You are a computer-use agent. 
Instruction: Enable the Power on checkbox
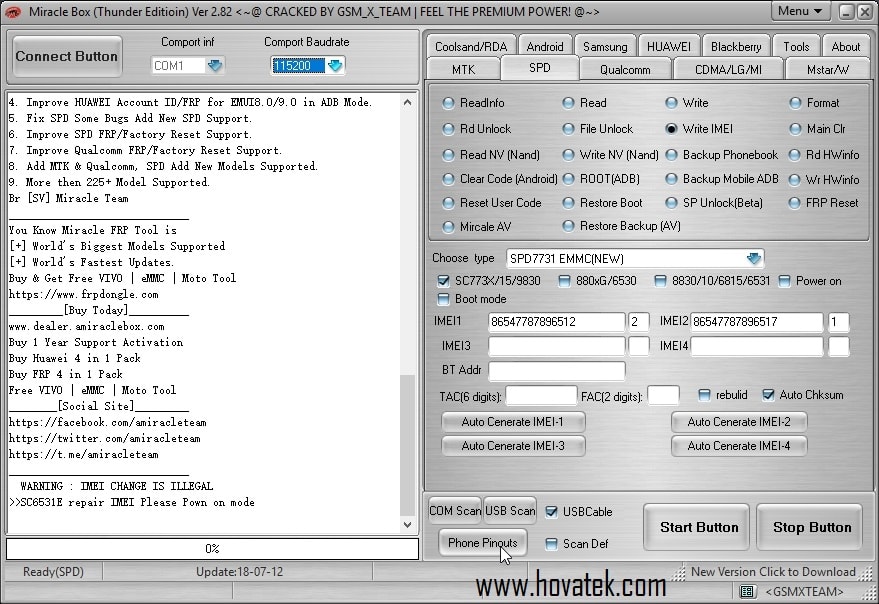(784, 281)
